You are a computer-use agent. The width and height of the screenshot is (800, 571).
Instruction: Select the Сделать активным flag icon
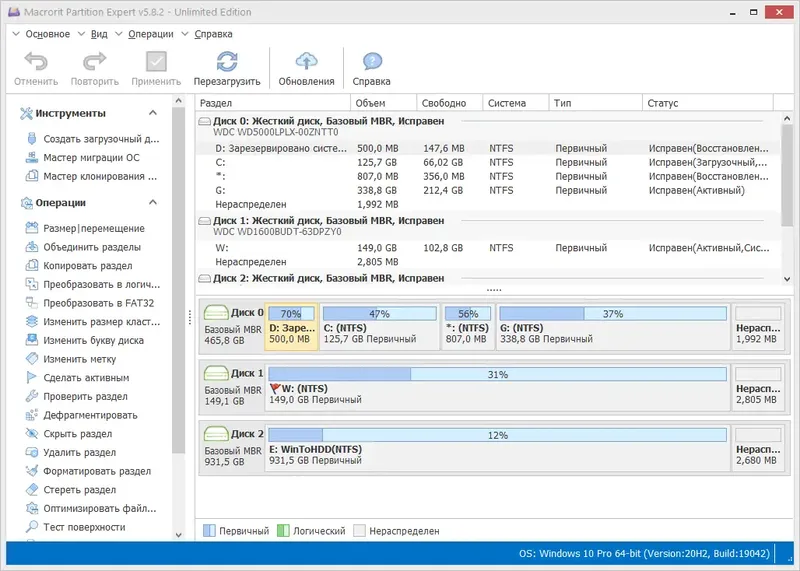pos(32,378)
